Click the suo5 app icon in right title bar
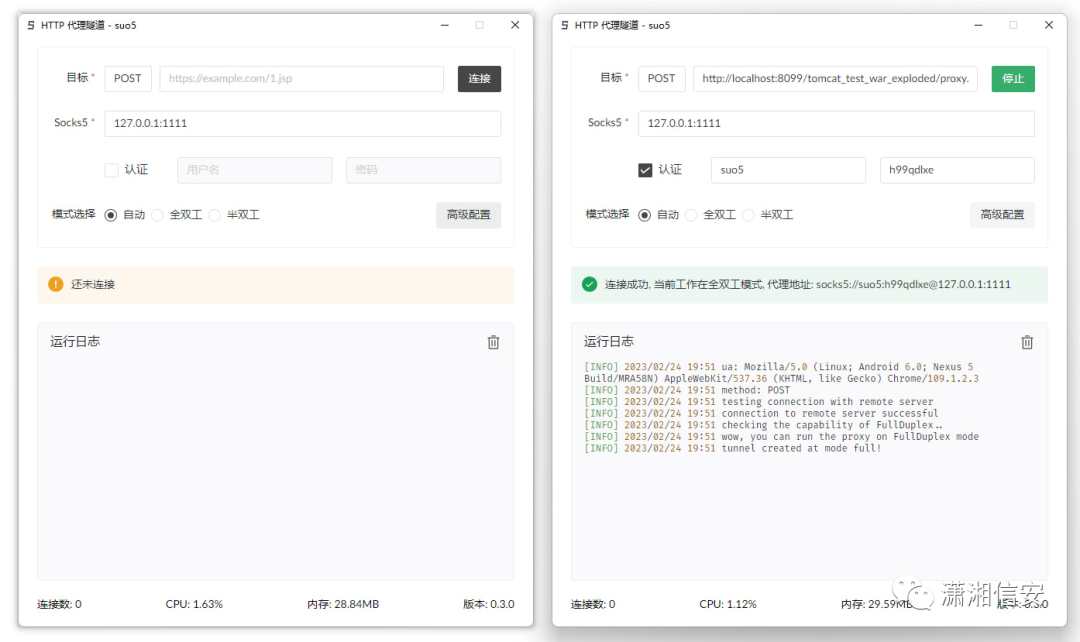The image size is (1080, 642). tap(565, 25)
